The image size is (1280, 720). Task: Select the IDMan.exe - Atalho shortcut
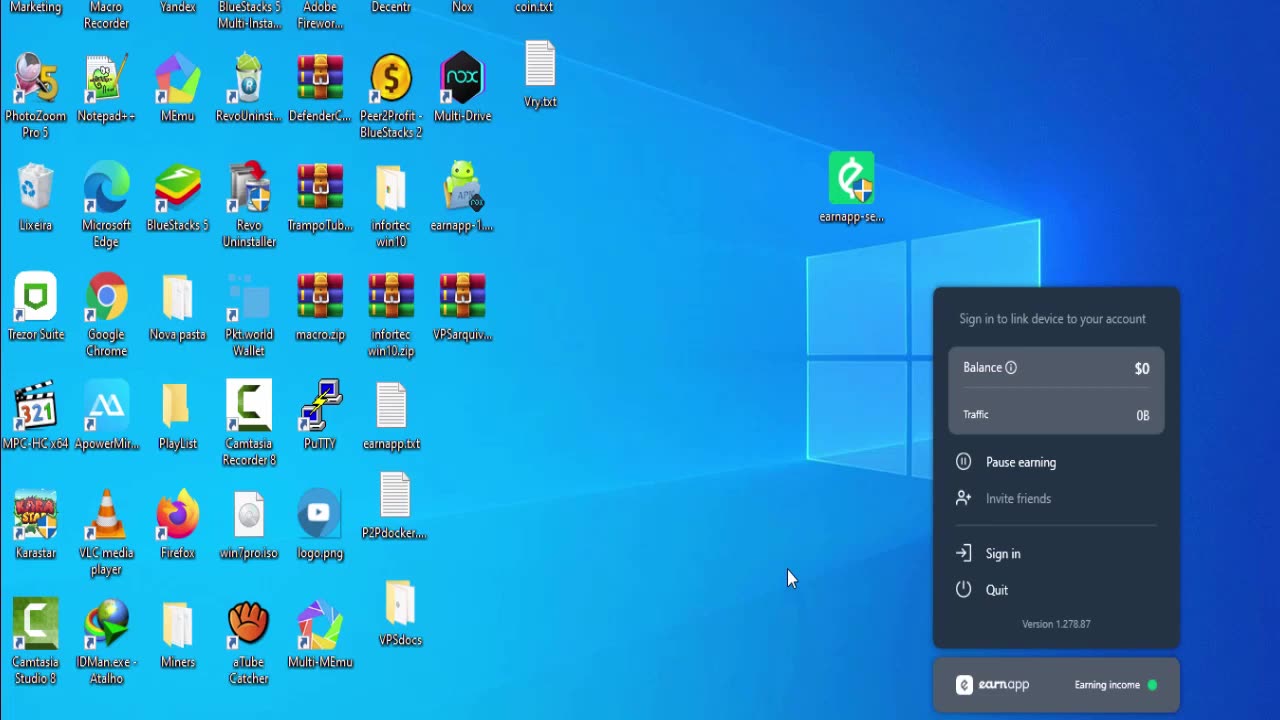tap(106, 641)
